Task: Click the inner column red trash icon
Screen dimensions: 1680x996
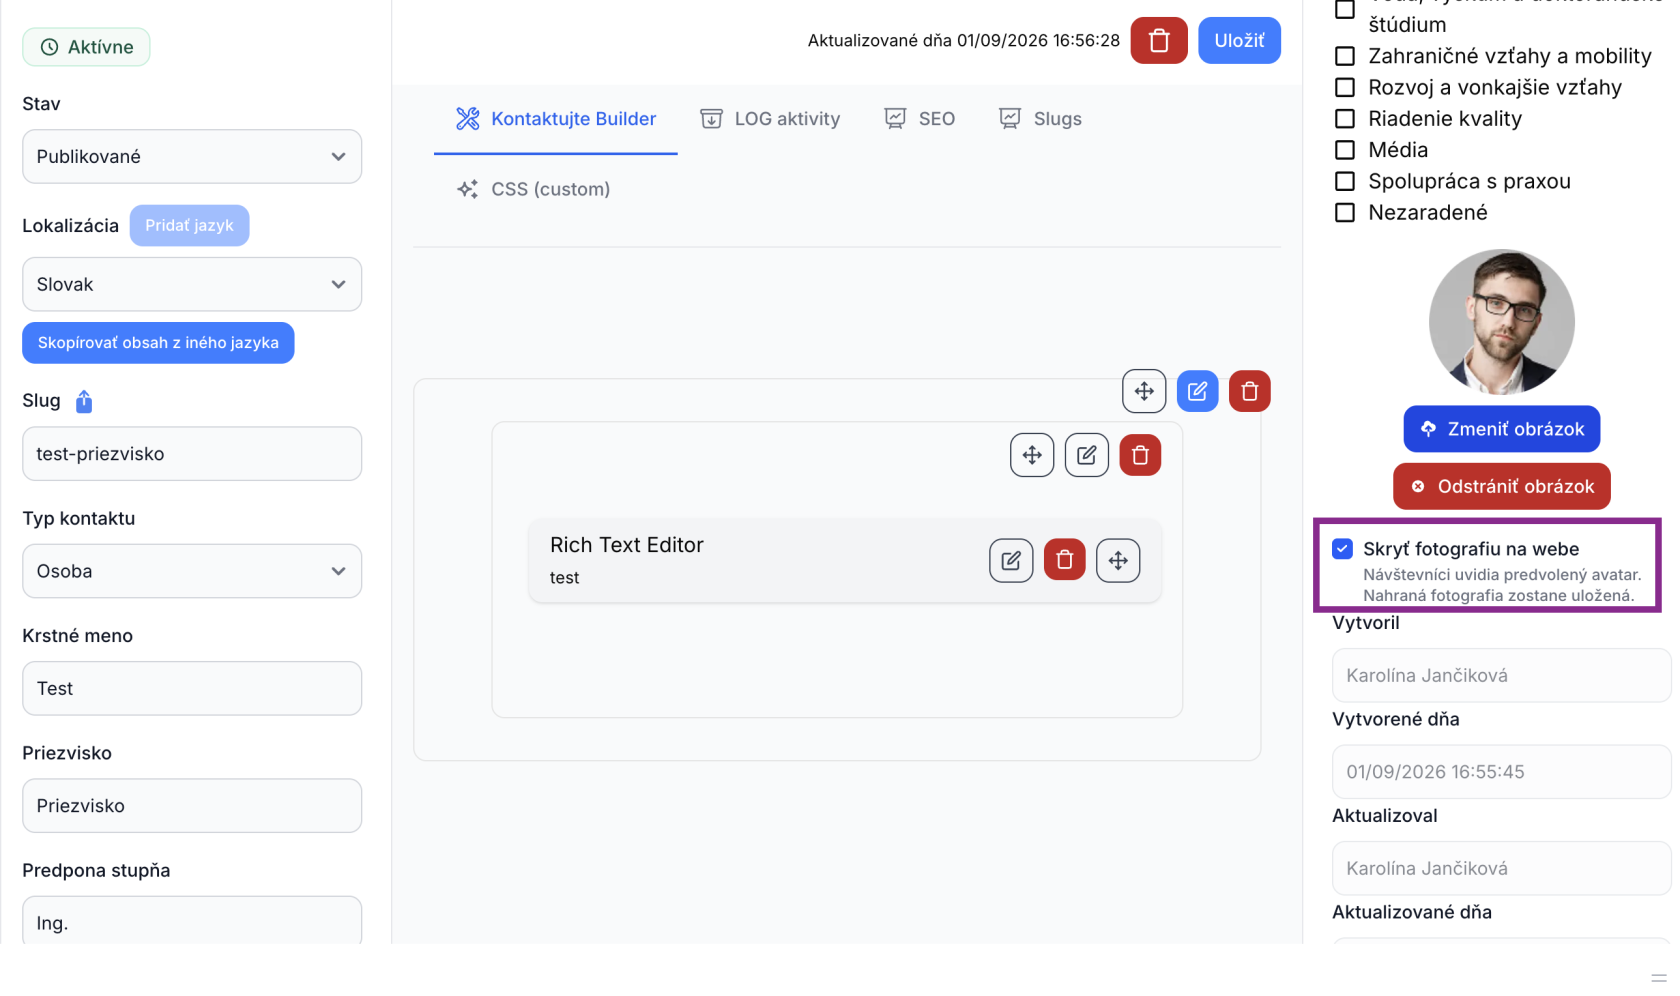Action: (1140, 455)
